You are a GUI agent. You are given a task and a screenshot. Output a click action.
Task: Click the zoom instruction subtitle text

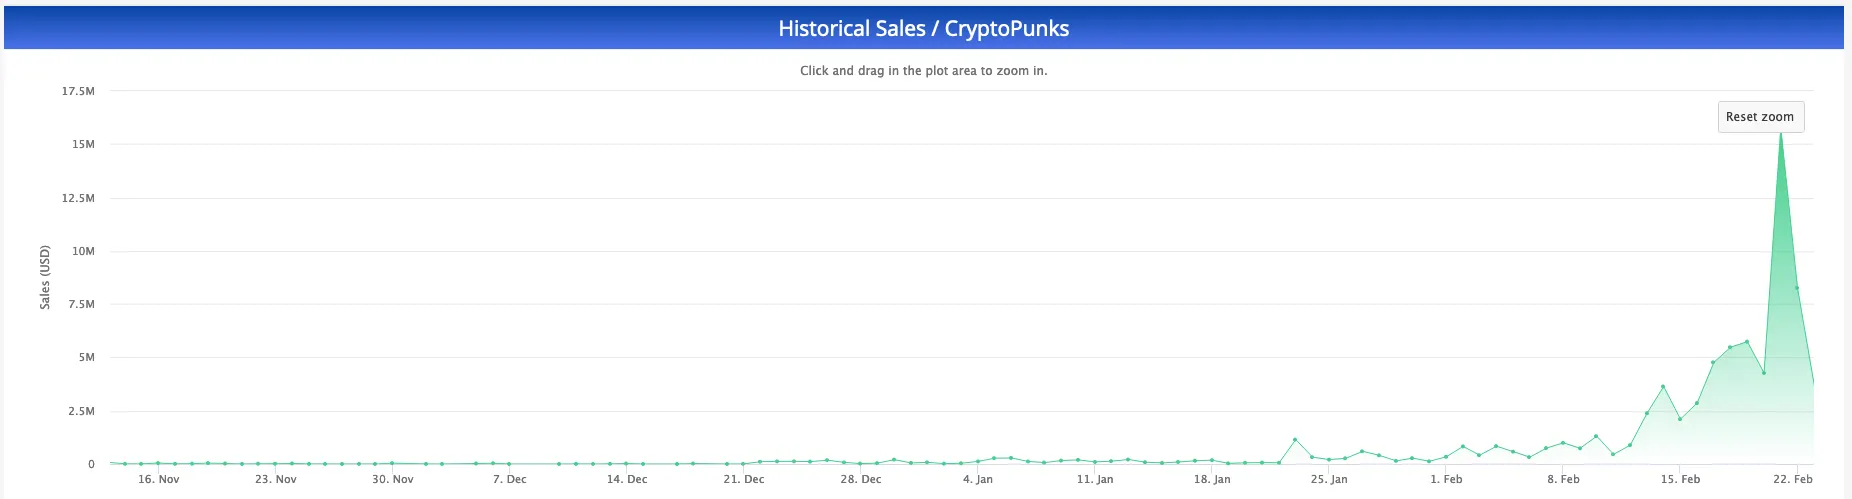coord(924,71)
